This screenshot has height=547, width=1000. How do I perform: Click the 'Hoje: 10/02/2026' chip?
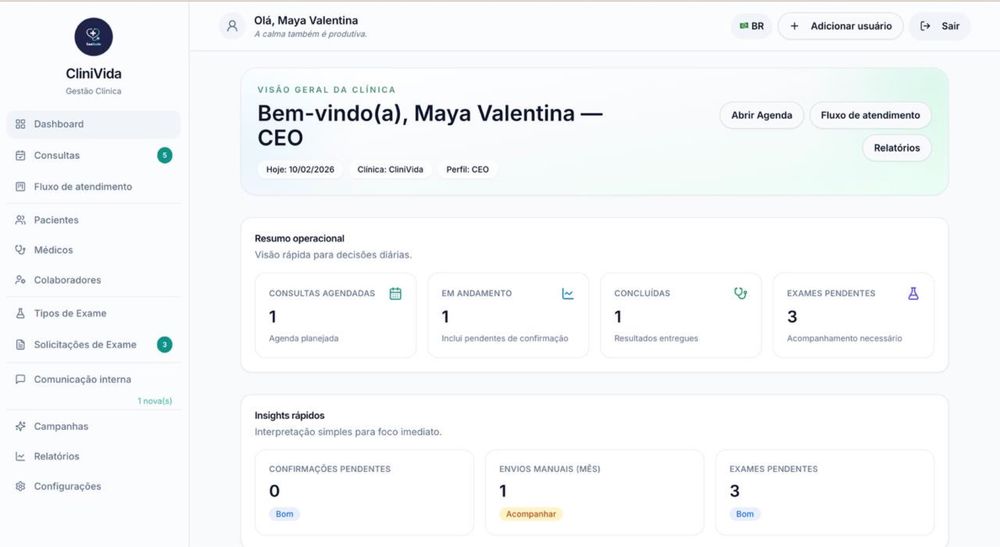point(300,170)
